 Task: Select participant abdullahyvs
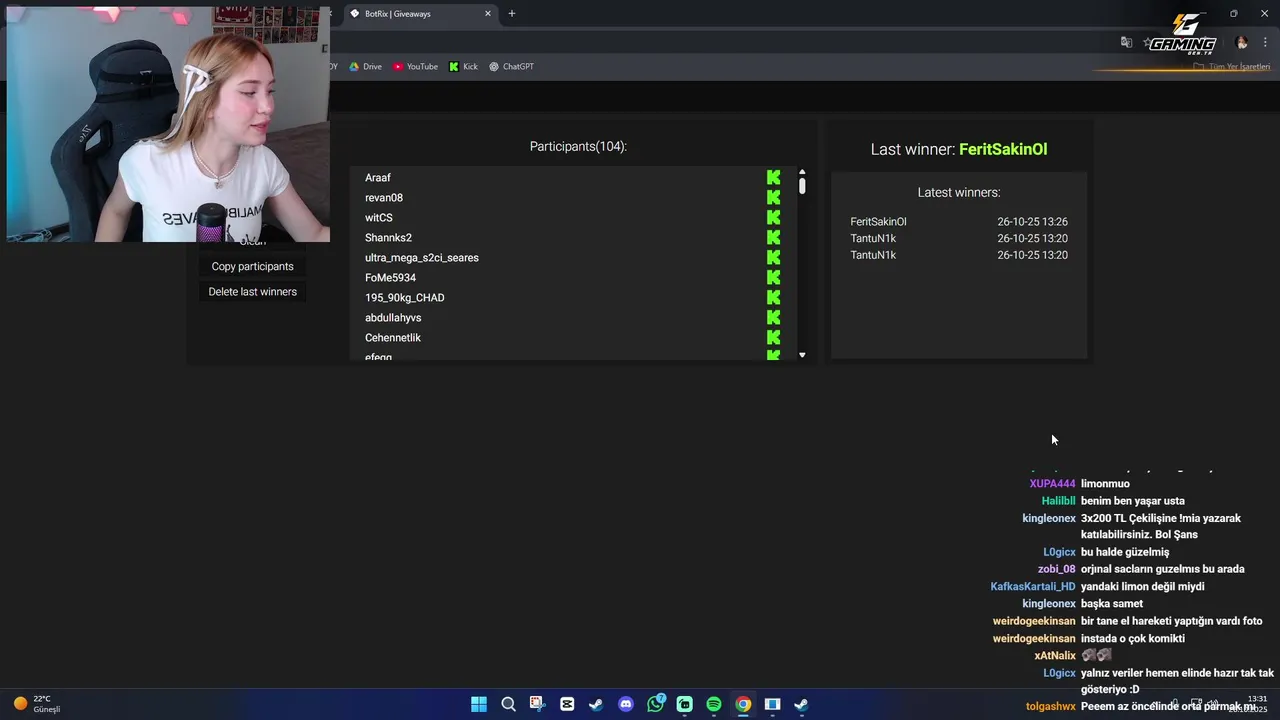point(393,317)
